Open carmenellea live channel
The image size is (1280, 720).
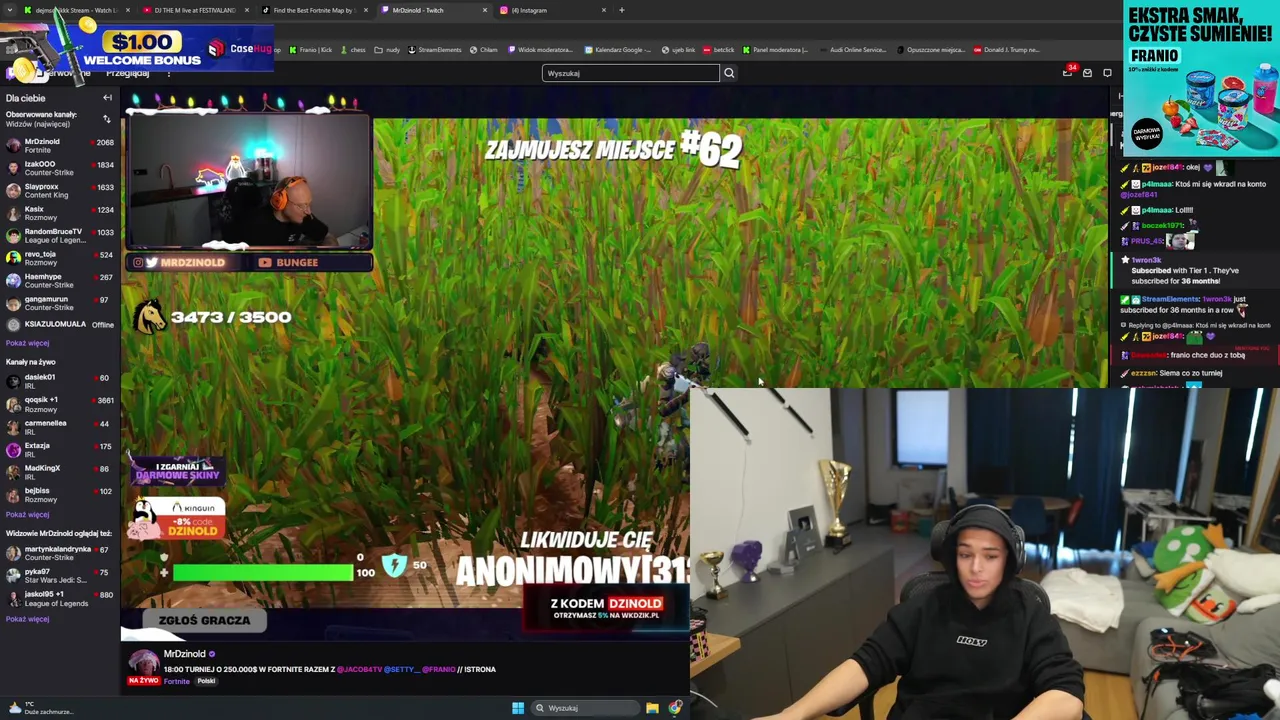(59, 427)
